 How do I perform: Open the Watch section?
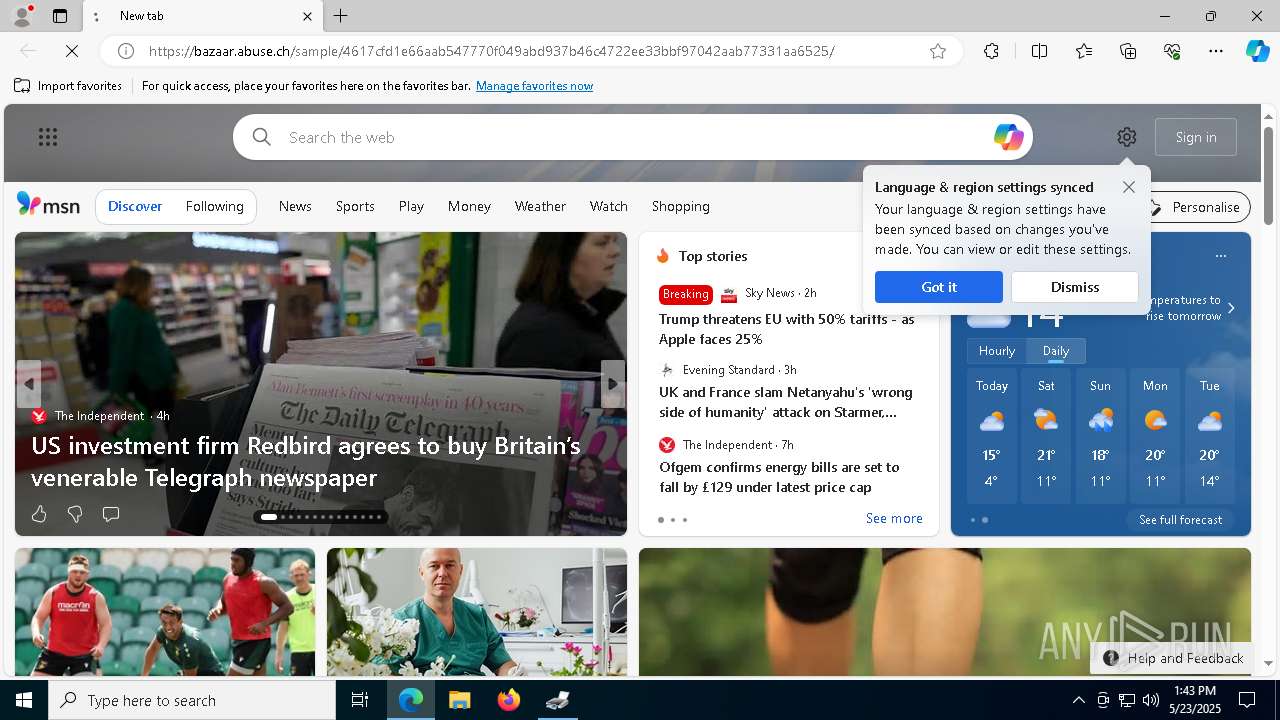point(609,206)
